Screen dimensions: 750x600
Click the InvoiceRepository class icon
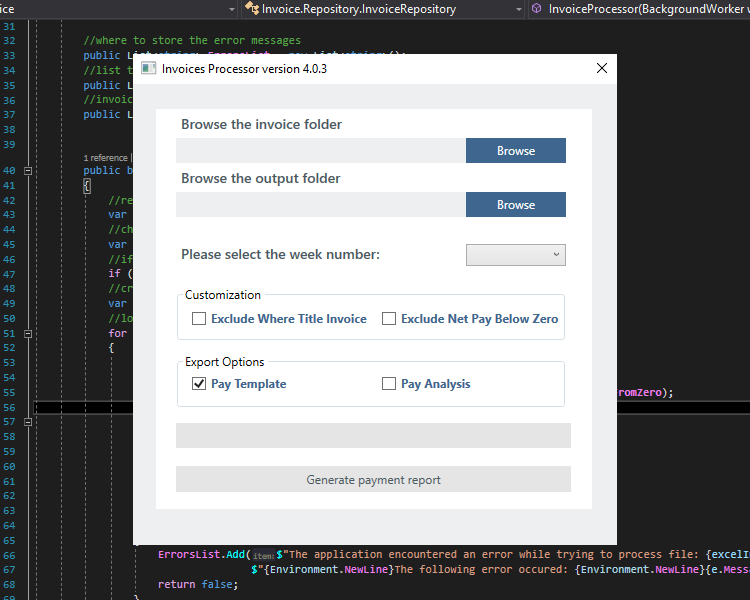(252, 8)
